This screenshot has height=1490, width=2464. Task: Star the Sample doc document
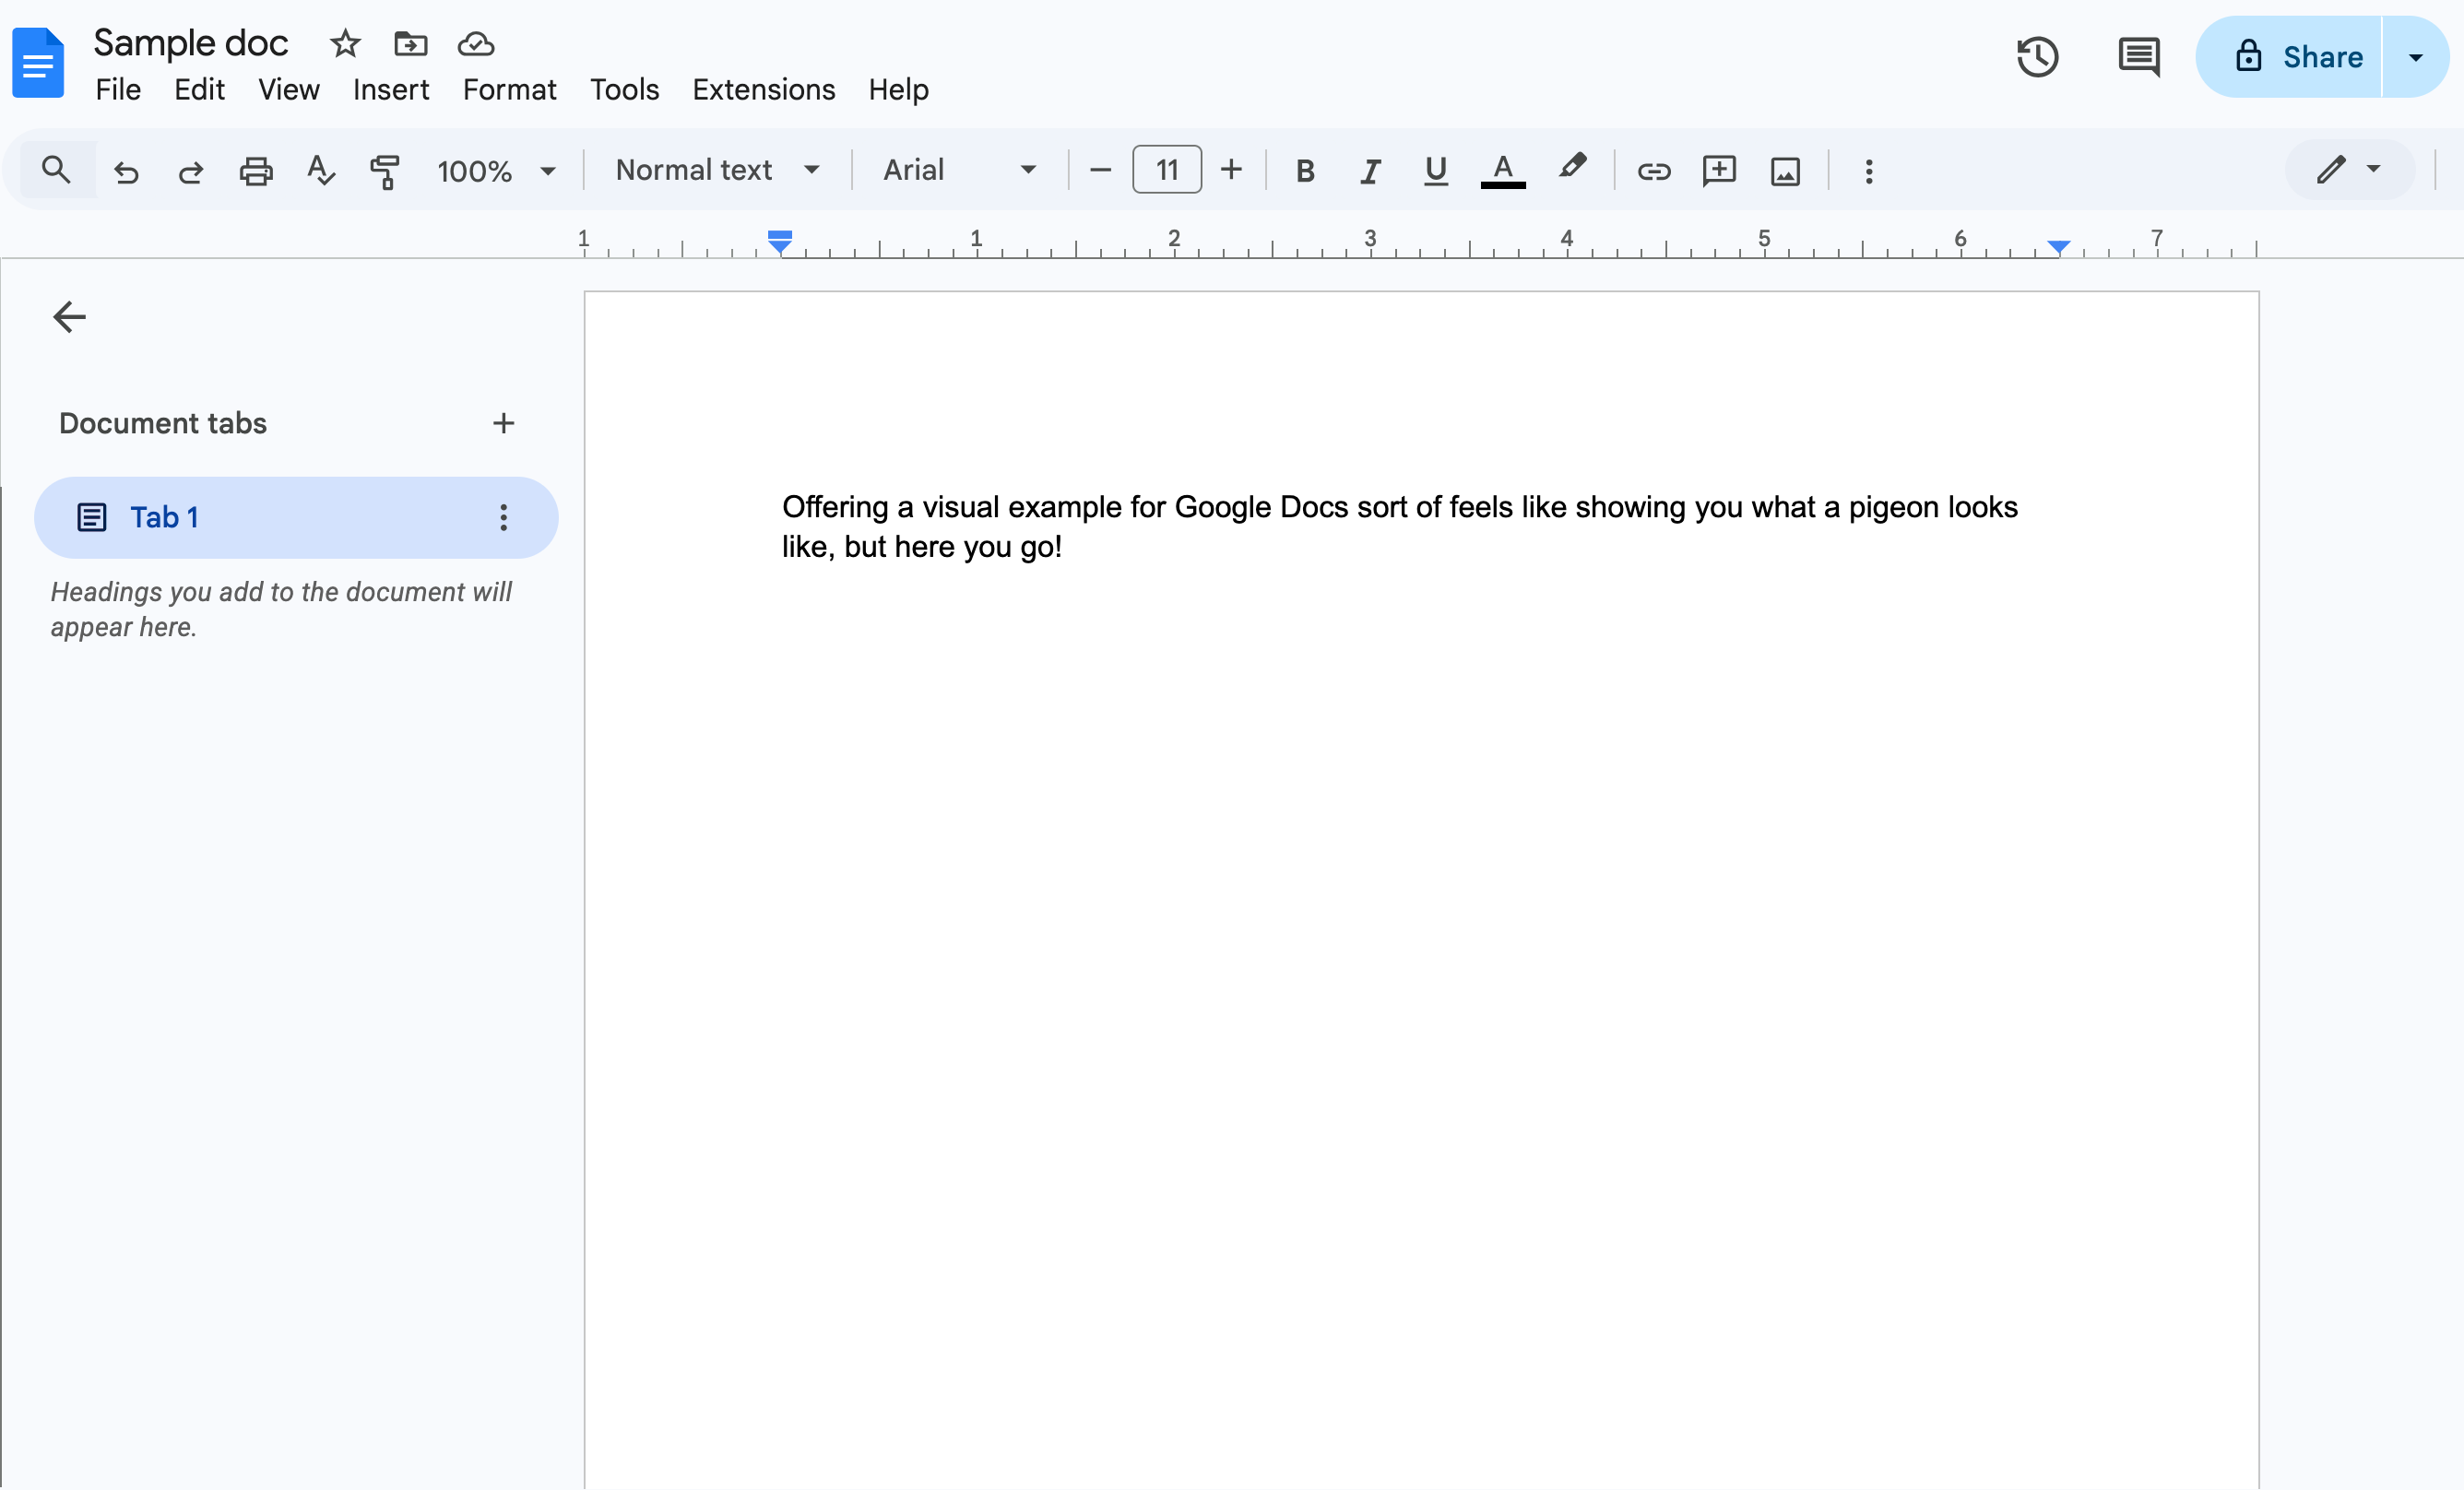pos(345,44)
